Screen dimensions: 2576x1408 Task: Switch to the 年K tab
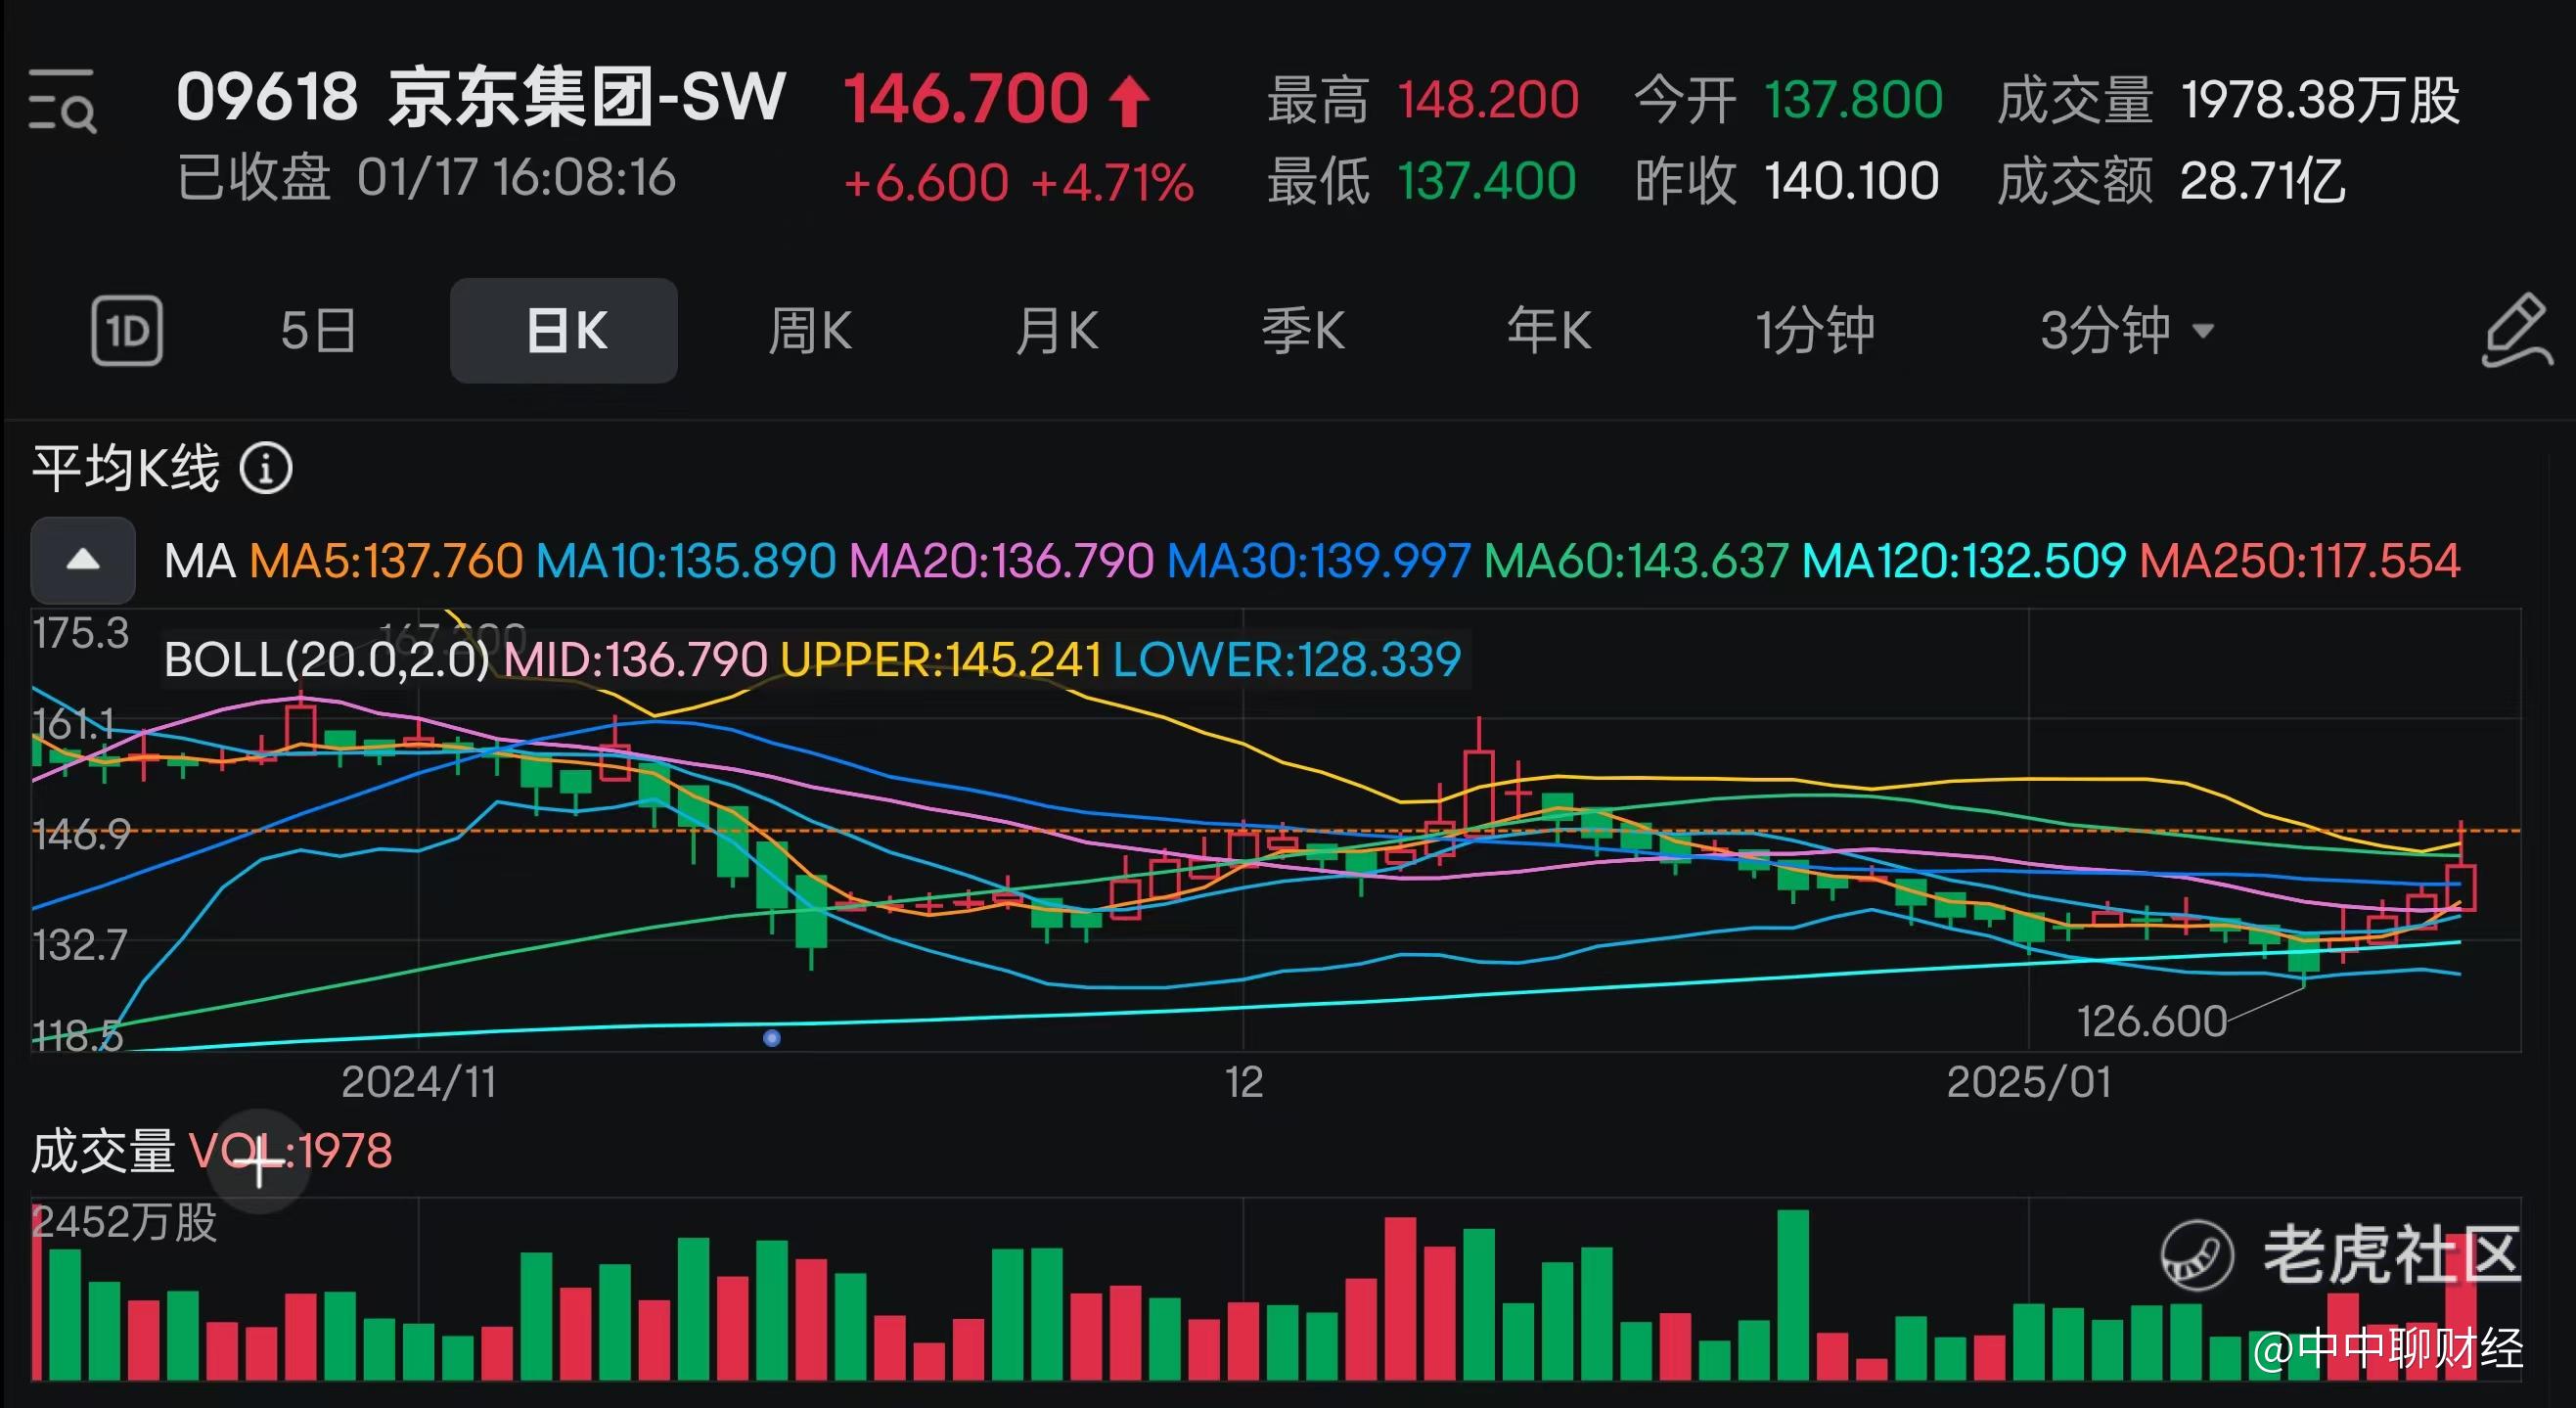(1549, 331)
